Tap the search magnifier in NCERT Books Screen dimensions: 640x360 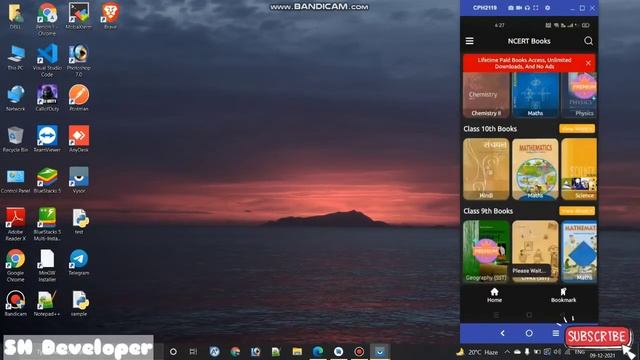tap(588, 41)
